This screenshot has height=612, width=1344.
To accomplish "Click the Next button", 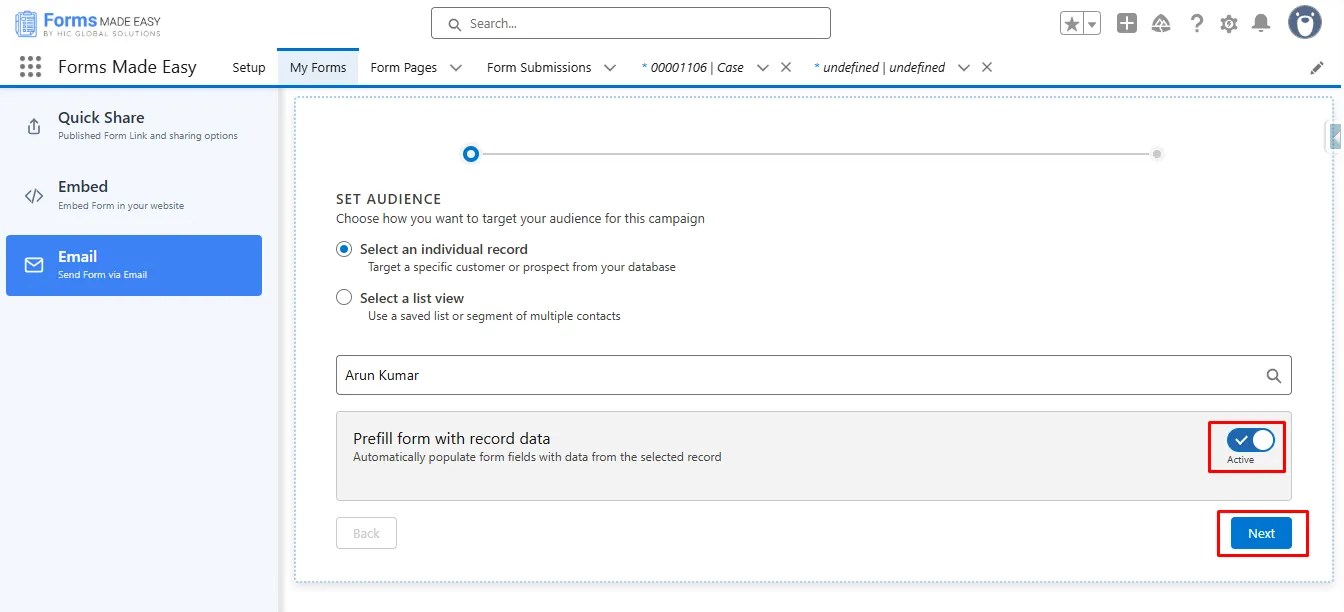I will click(x=1261, y=533).
